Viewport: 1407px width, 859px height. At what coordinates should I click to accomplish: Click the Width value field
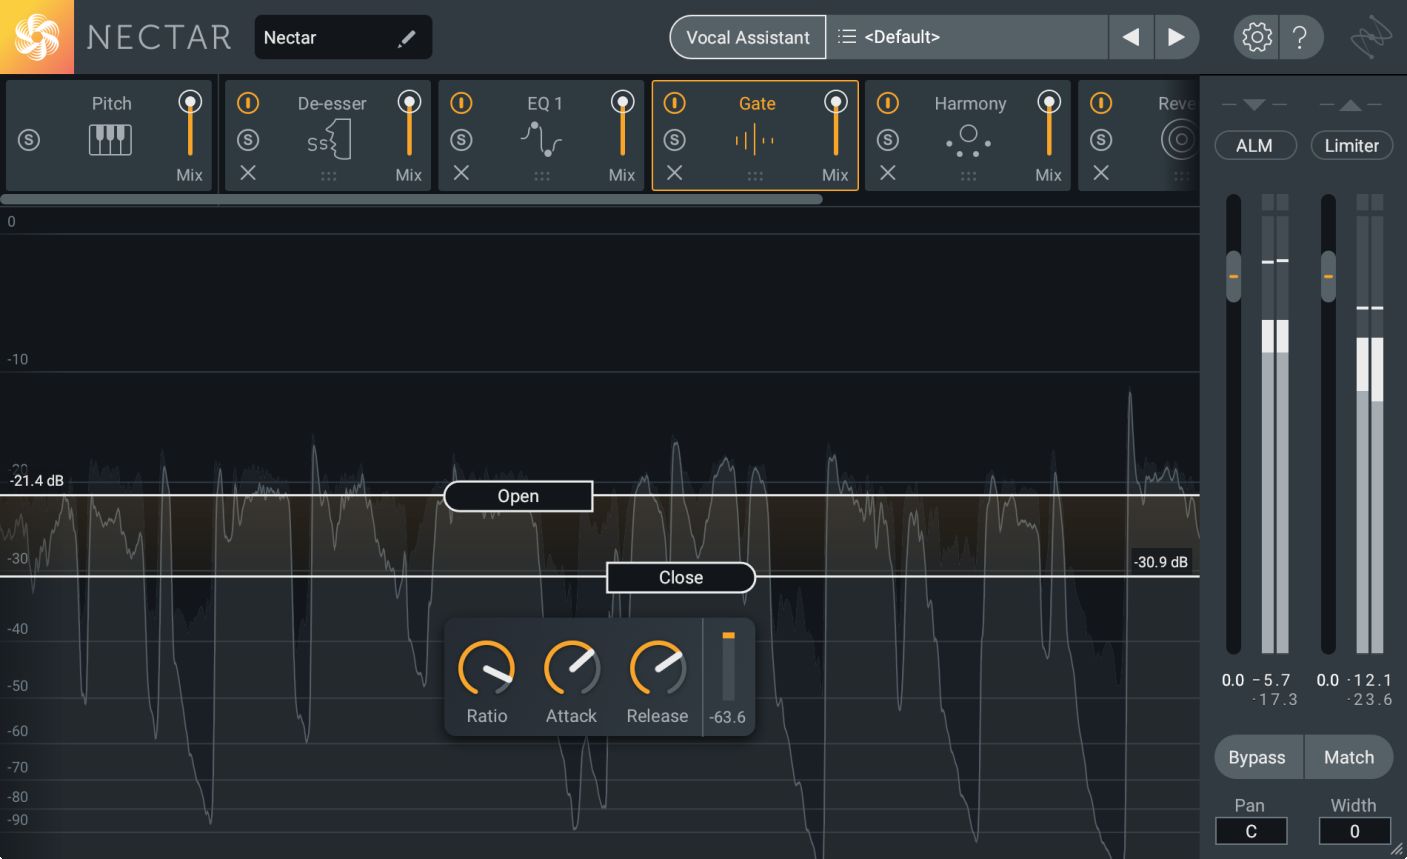(1354, 831)
